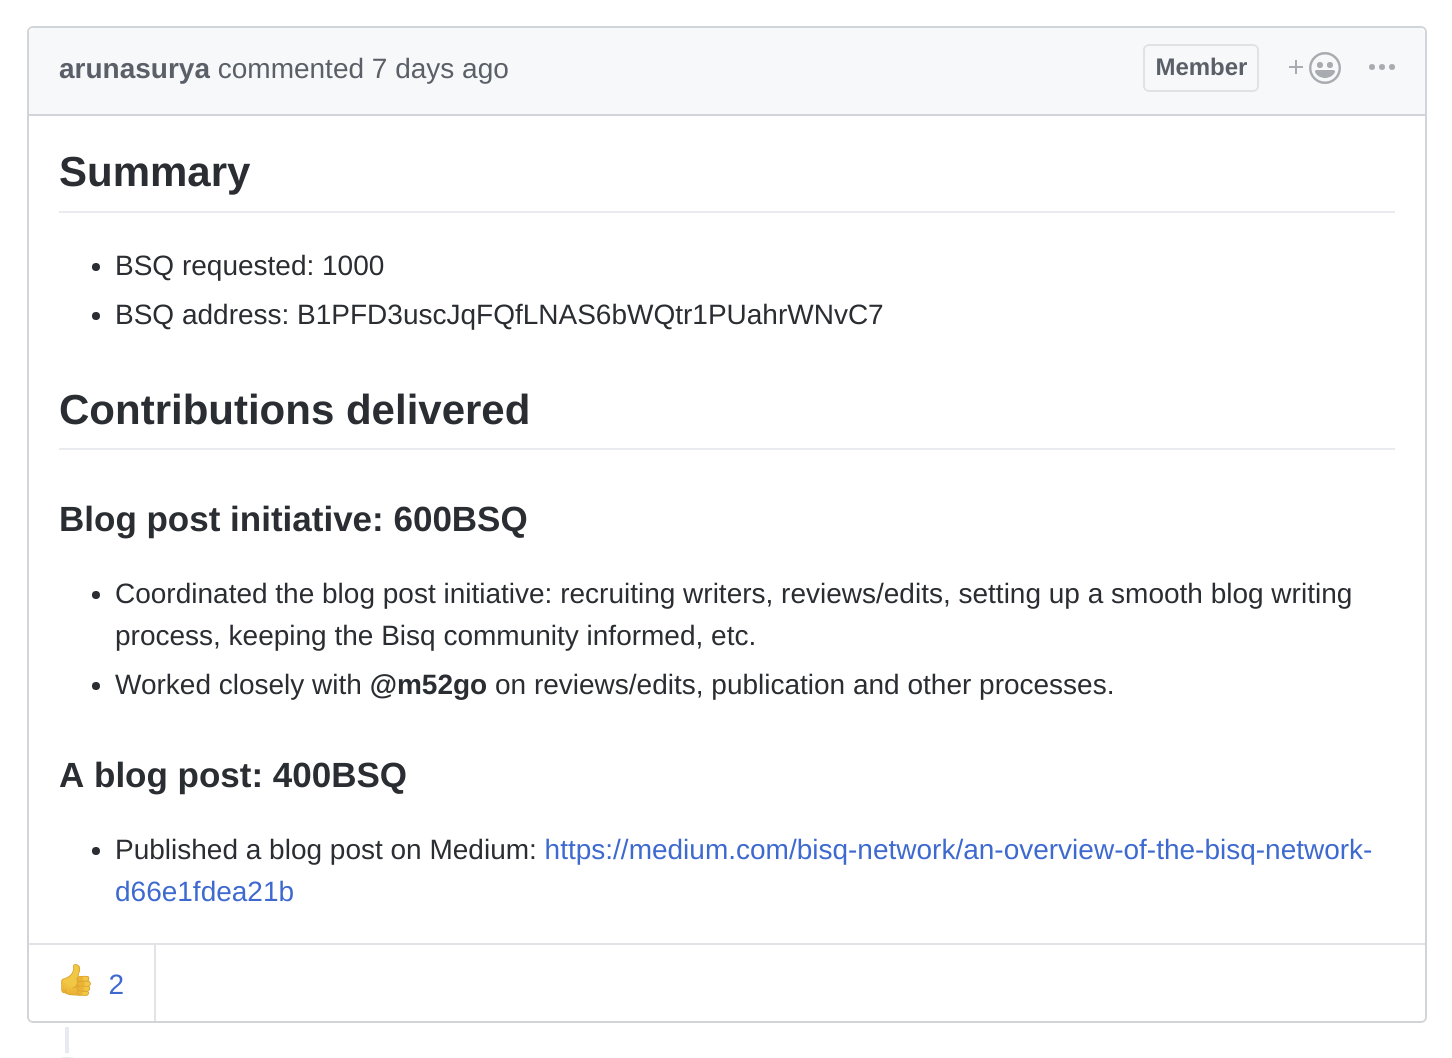Click the word "commented" in the header
The image size is (1452, 1058).
(x=290, y=69)
